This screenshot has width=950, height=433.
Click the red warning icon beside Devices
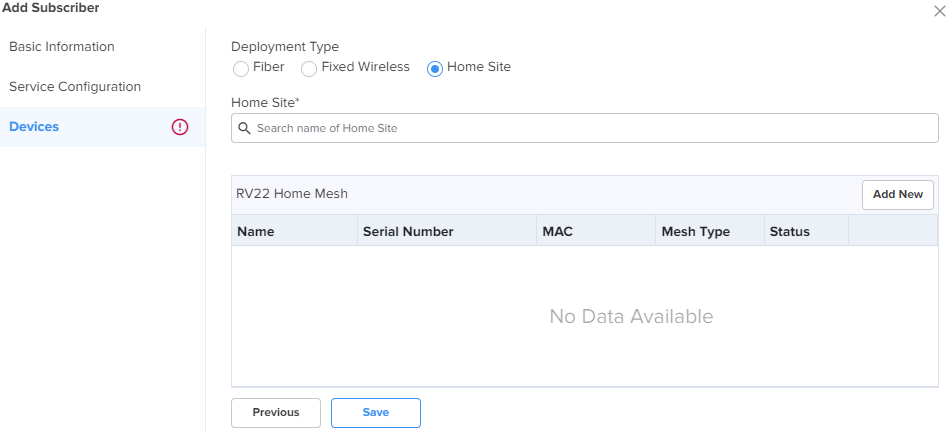tap(180, 127)
